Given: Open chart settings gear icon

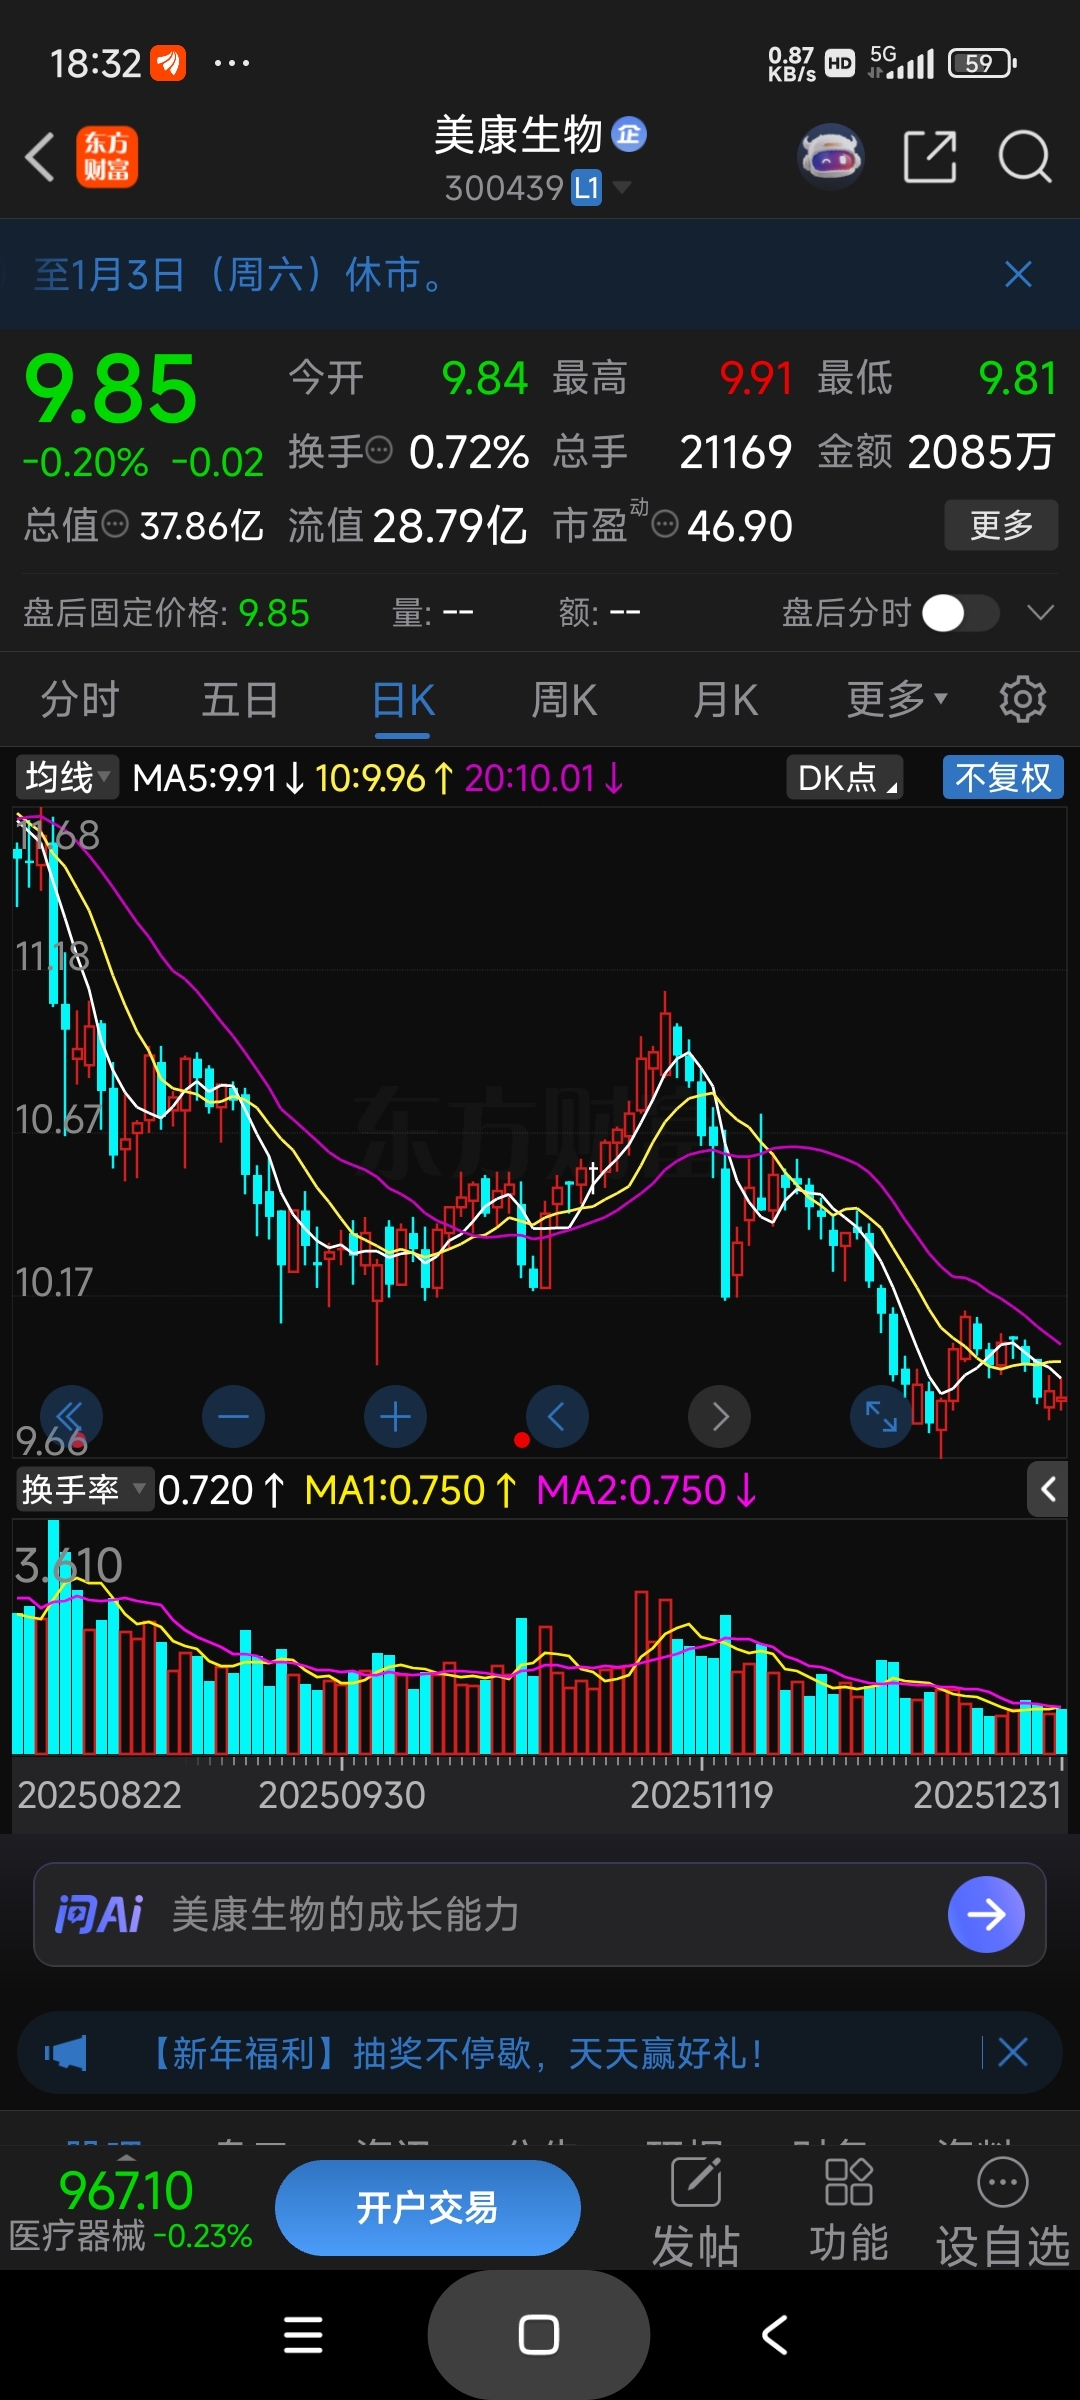Looking at the screenshot, I should click(1022, 699).
